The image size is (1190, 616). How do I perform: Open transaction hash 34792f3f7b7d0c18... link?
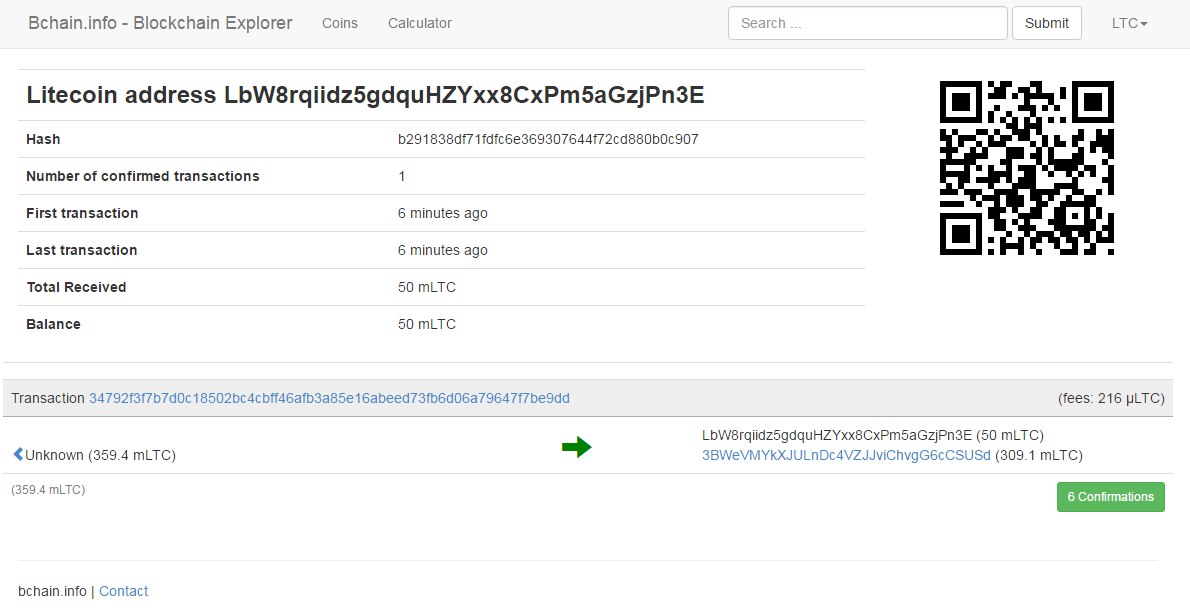coord(329,398)
